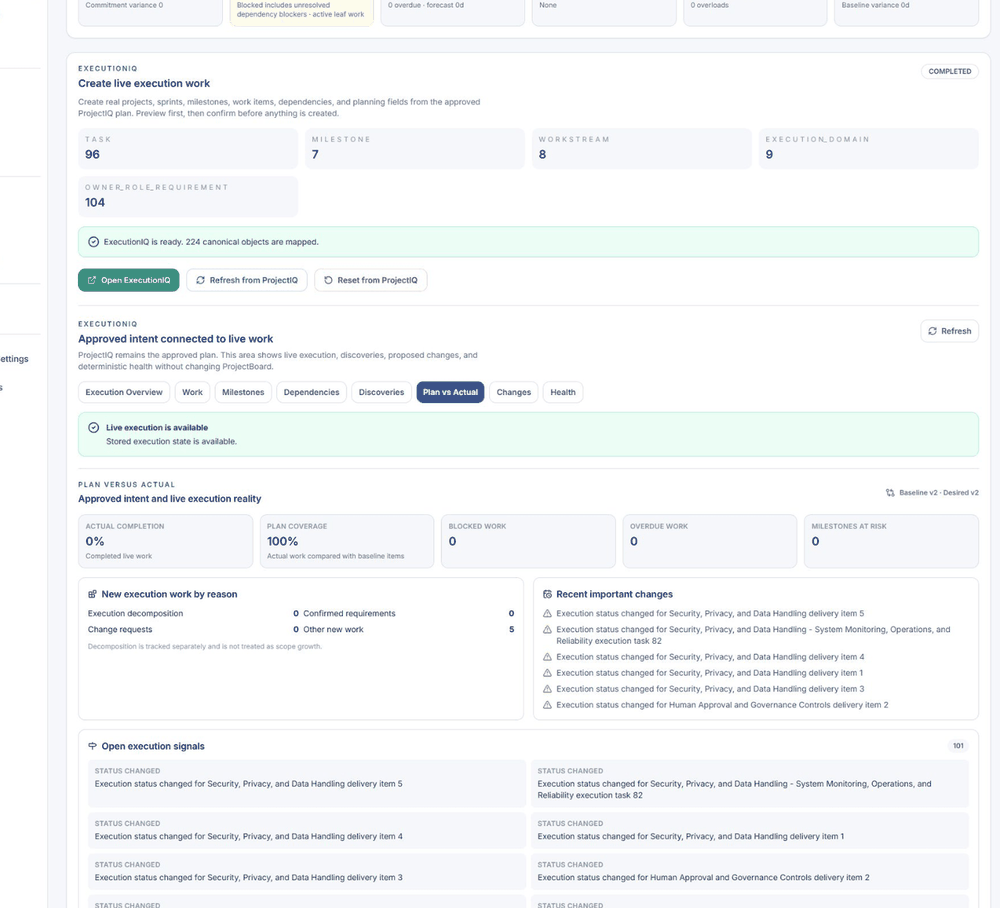Image resolution: width=1000 pixels, height=908 pixels.
Task: Click warning icon beside Human Approval recent change
Action: coord(547,705)
